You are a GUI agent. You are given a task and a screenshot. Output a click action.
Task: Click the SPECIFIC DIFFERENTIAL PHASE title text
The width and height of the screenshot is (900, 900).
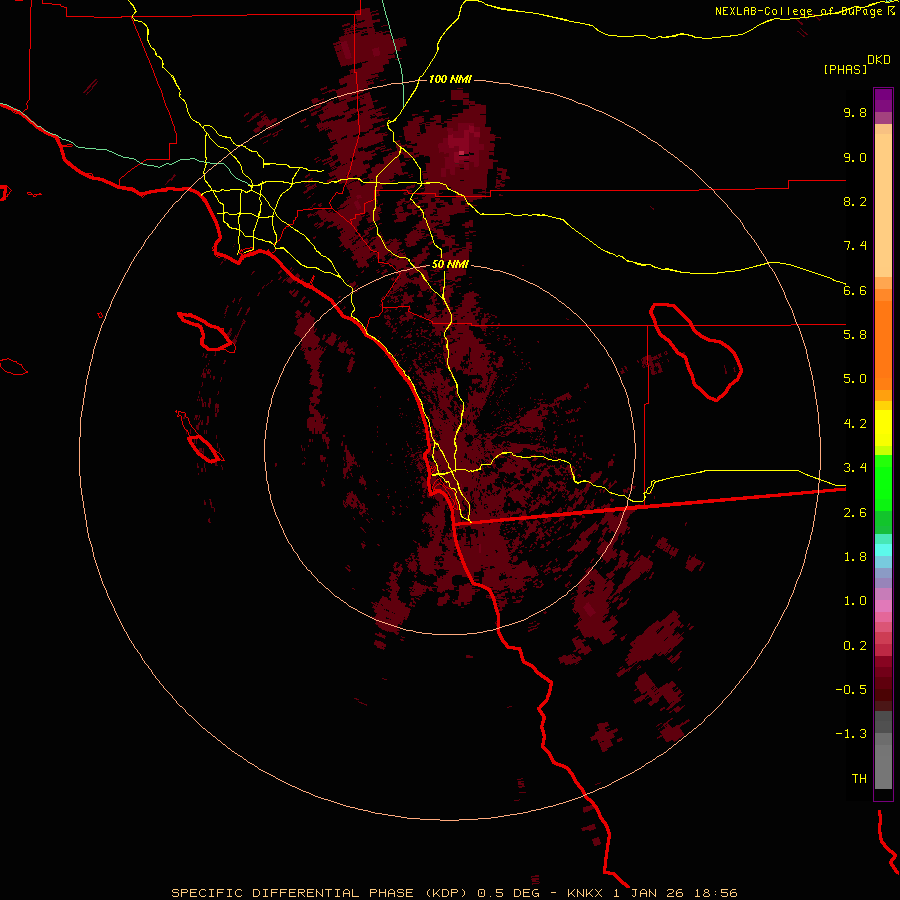click(x=293, y=893)
